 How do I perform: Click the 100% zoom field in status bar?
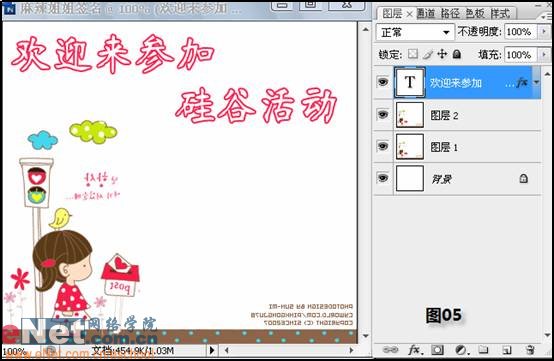[14, 351]
